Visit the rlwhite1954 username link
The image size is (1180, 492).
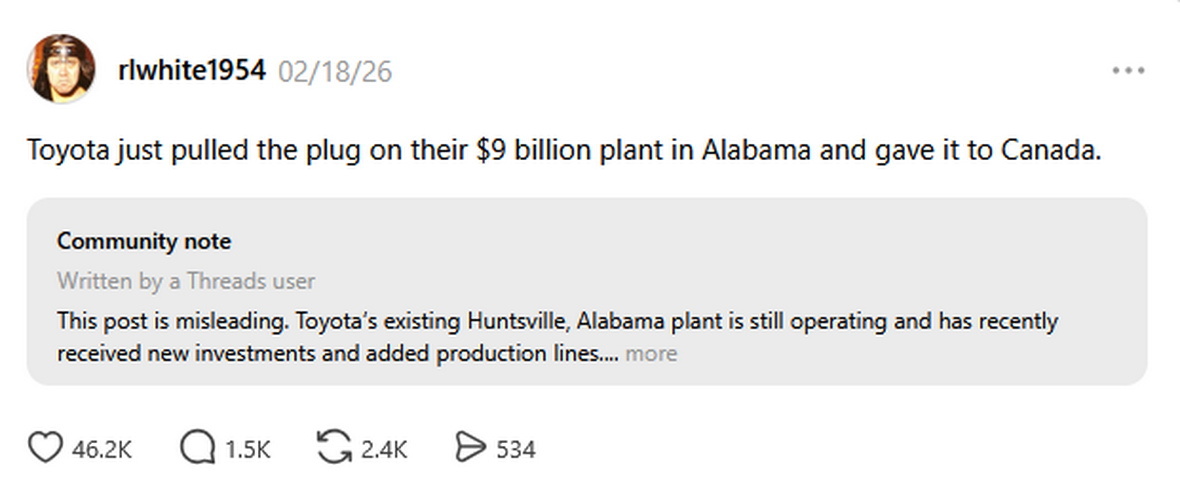tap(192, 71)
